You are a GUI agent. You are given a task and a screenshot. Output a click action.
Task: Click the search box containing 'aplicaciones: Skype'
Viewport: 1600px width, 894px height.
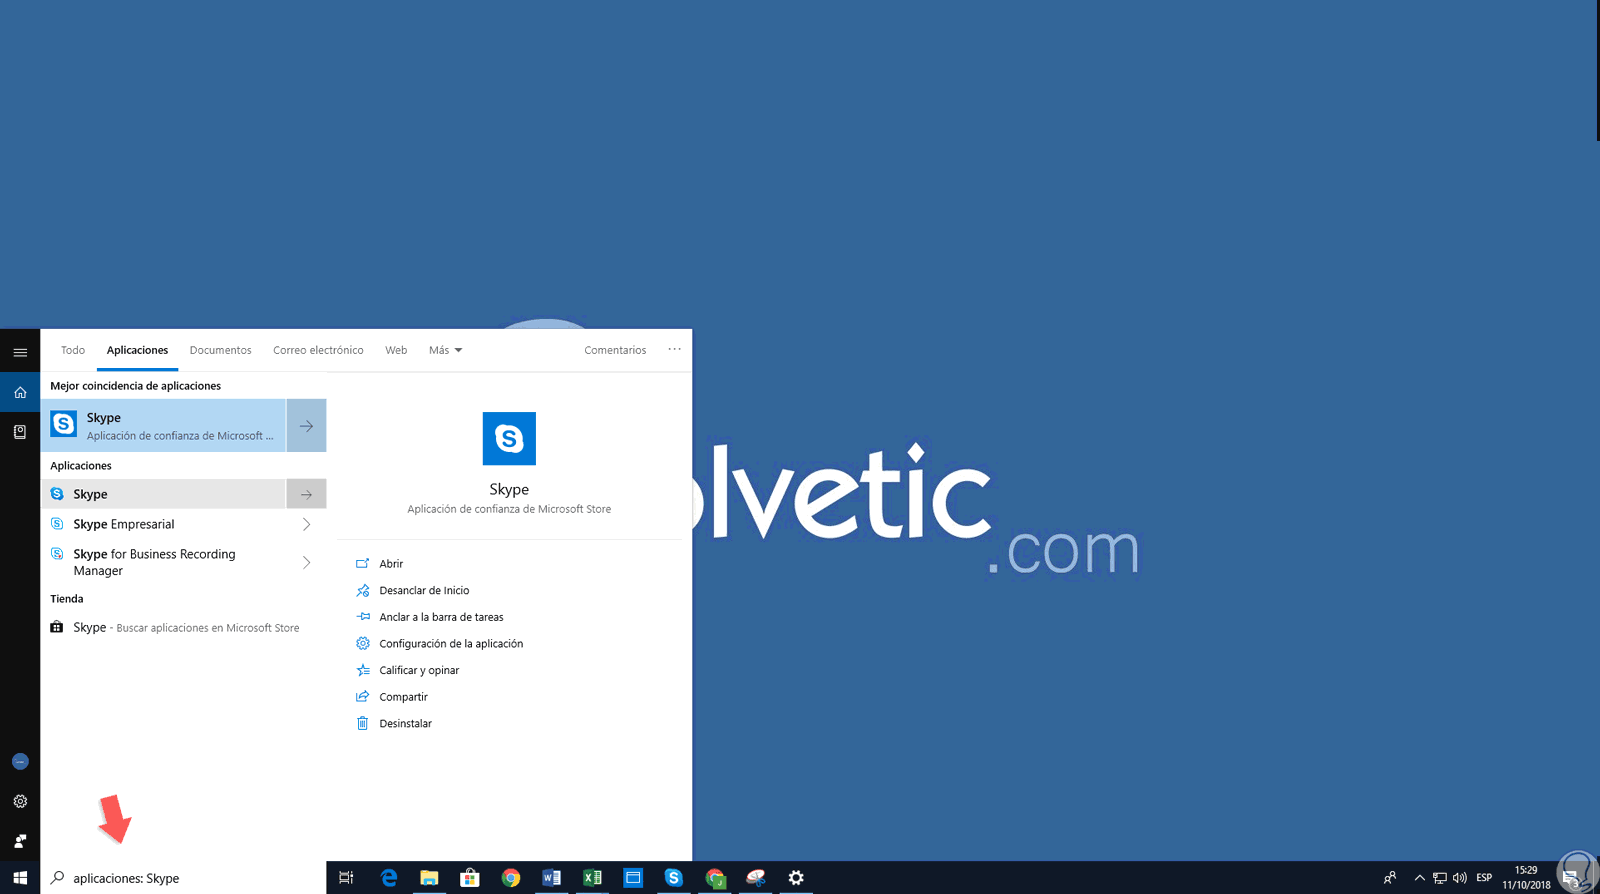click(x=183, y=878)
